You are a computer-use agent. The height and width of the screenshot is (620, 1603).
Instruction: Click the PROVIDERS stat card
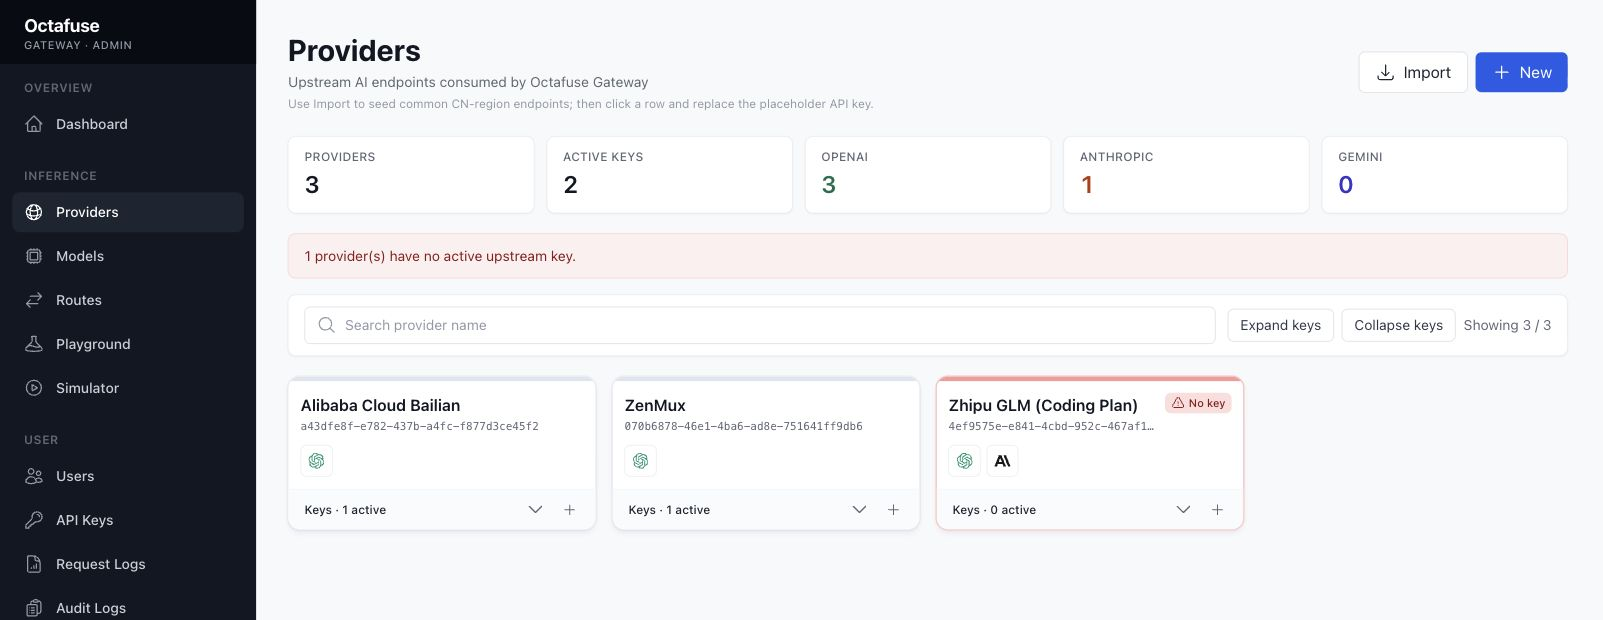click(x=411, y=175)
